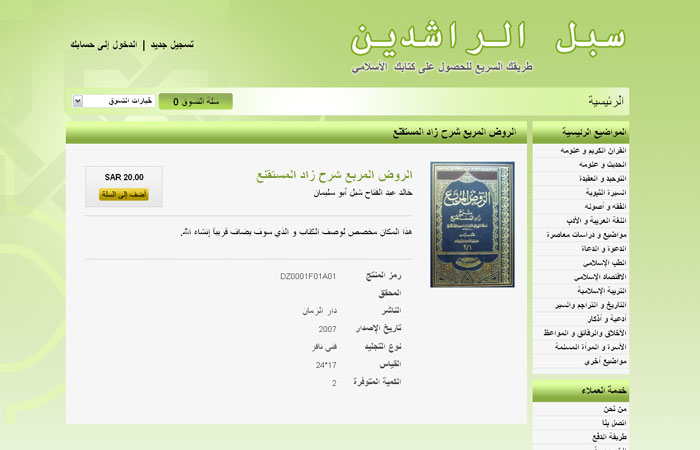This screenshot has width=700, height=450.
Task: Click publisher value دار الزمان
Action: pos(320,311)
